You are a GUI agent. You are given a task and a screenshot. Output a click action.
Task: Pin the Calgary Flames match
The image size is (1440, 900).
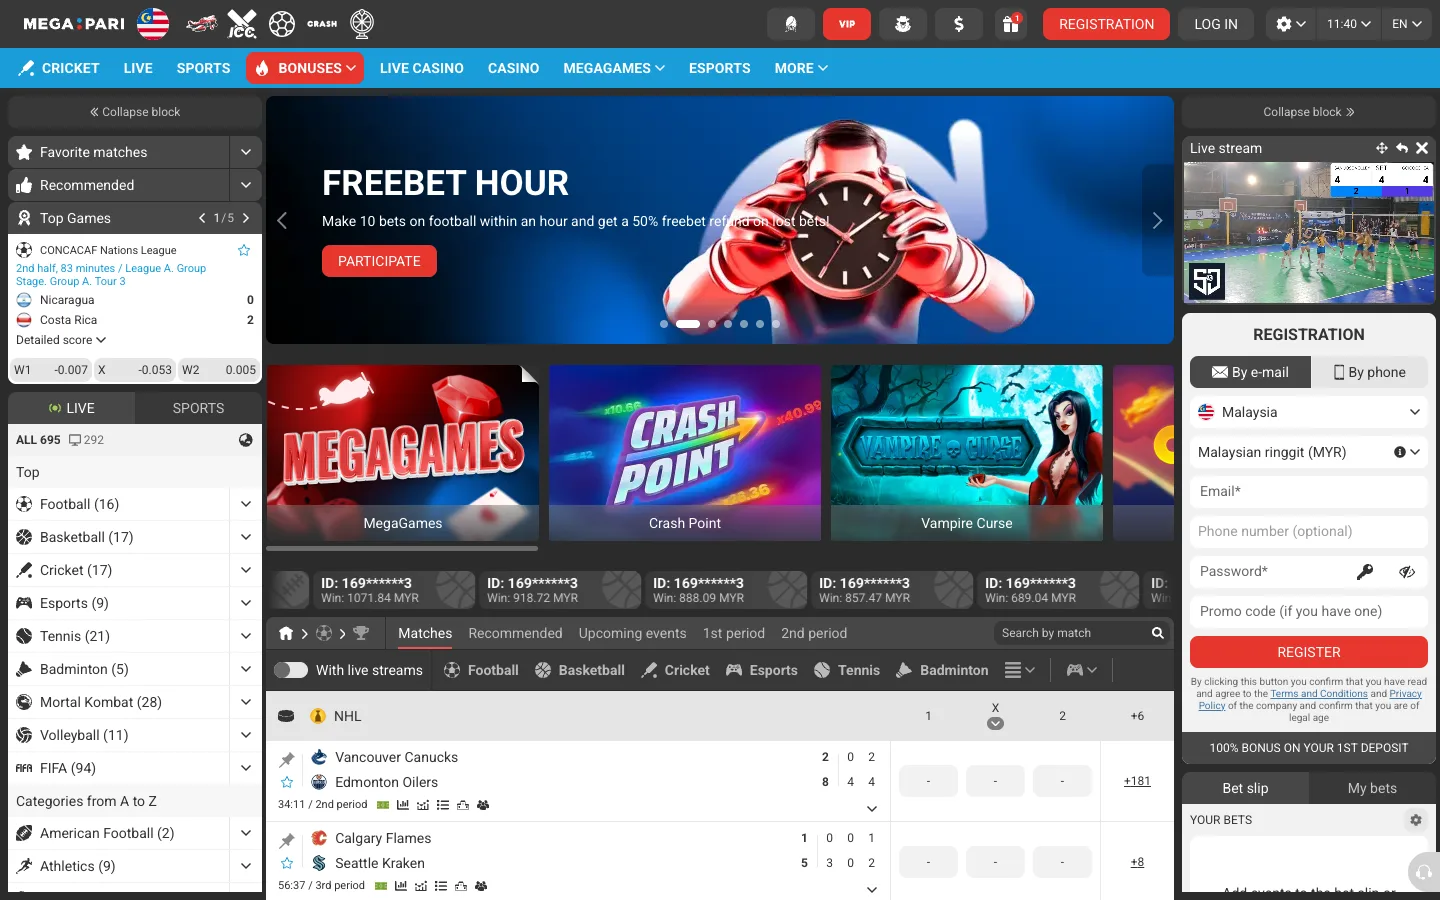pos(287,840)
